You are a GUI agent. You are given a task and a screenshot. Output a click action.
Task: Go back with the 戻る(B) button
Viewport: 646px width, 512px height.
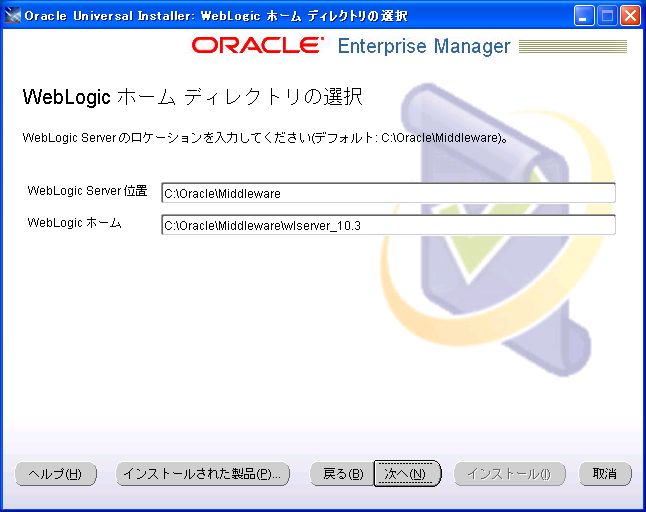pos(342,474)
